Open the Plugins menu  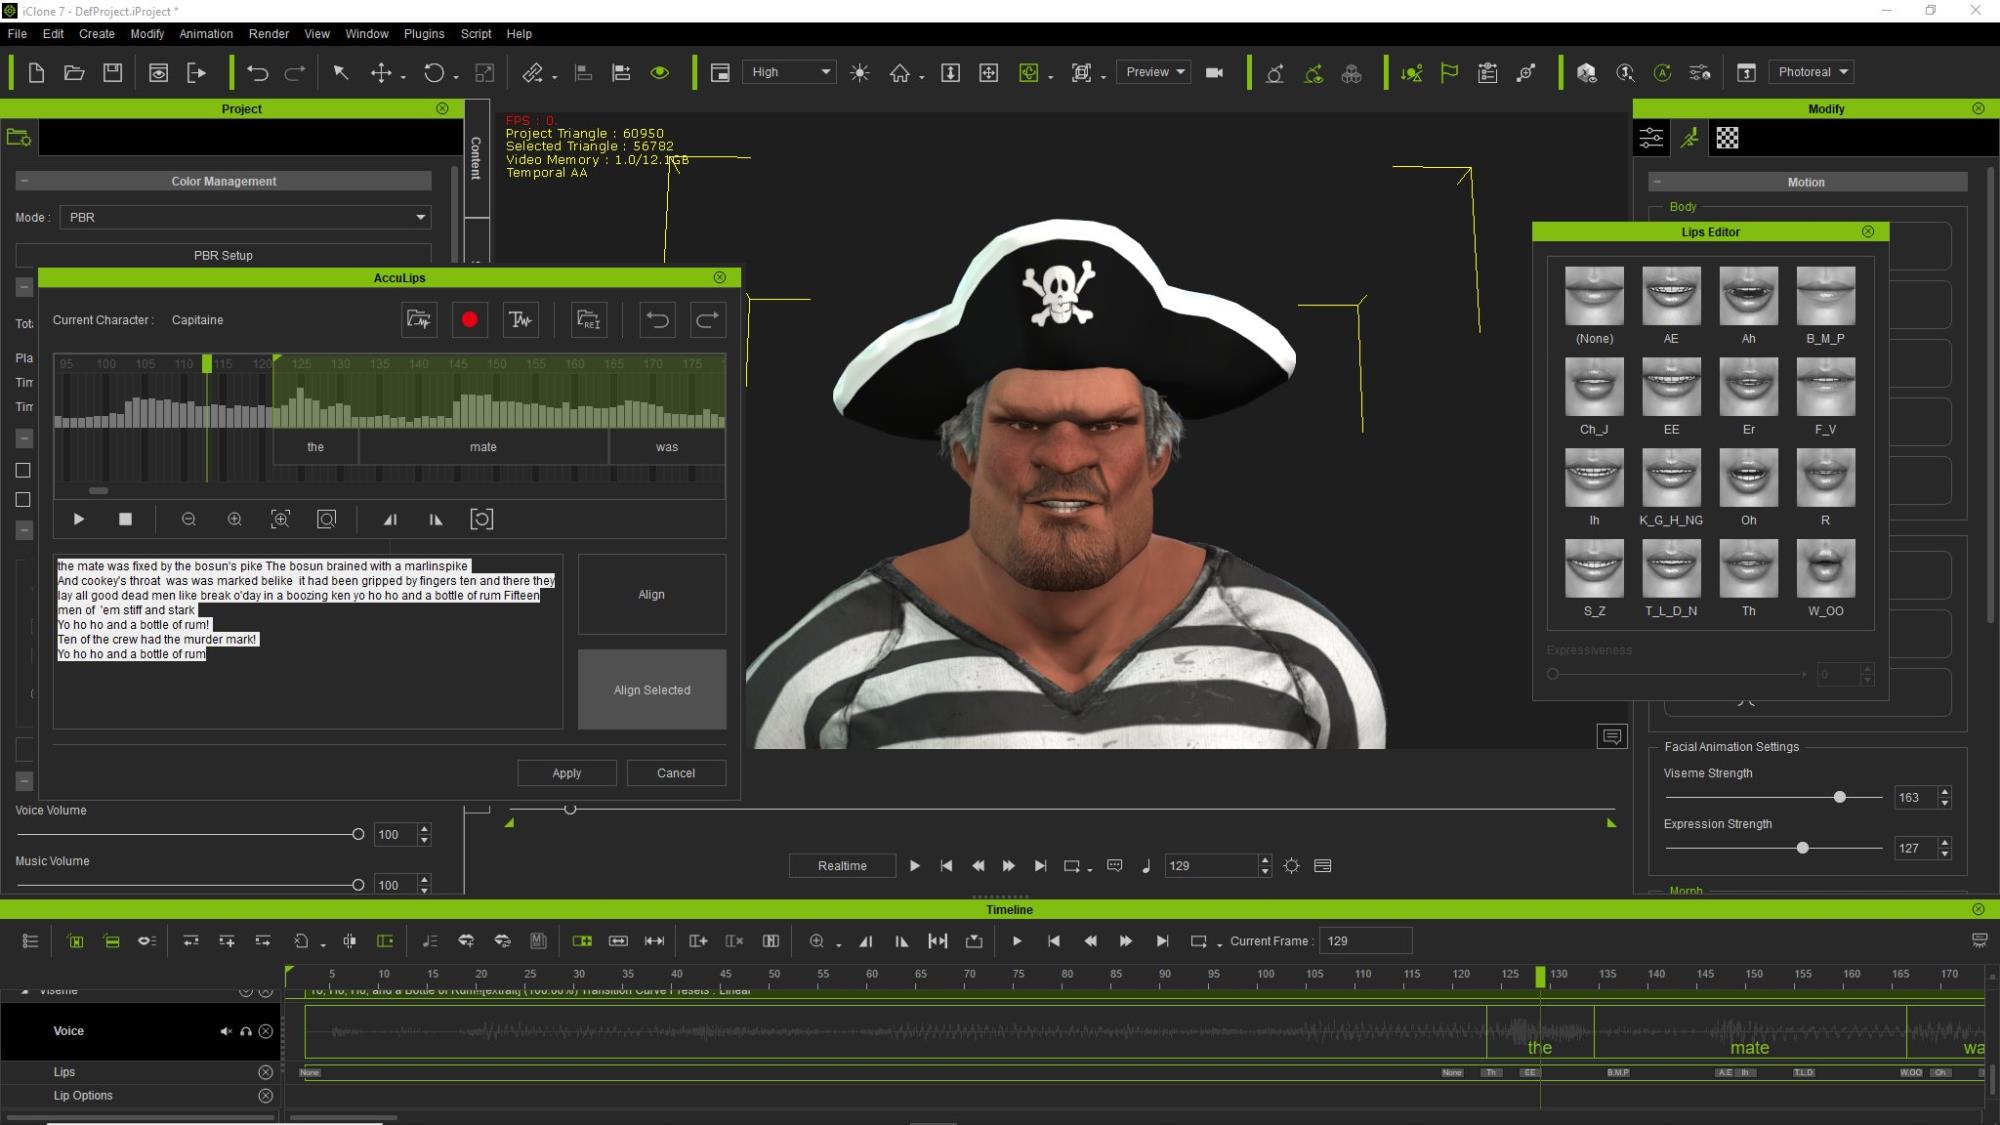(x=424, y=33)
